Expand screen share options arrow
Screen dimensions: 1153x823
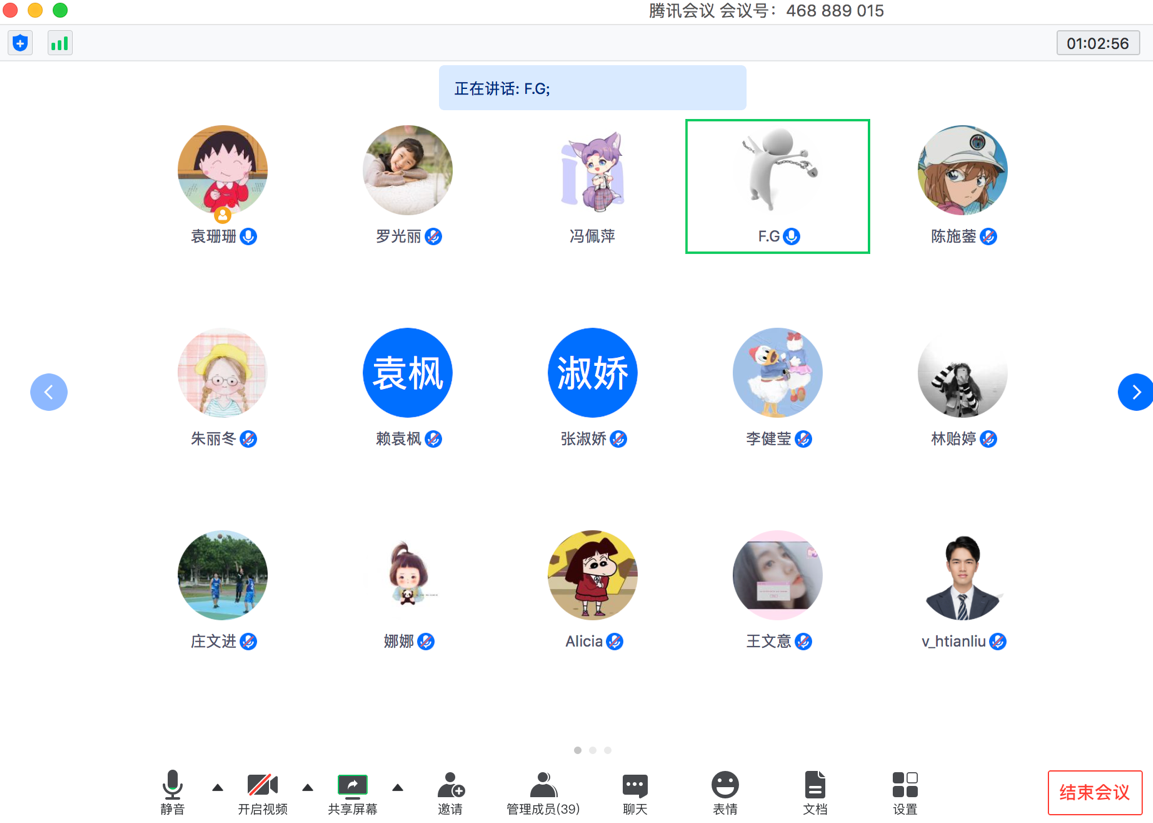pyautogui.click(x=397, y=788)
